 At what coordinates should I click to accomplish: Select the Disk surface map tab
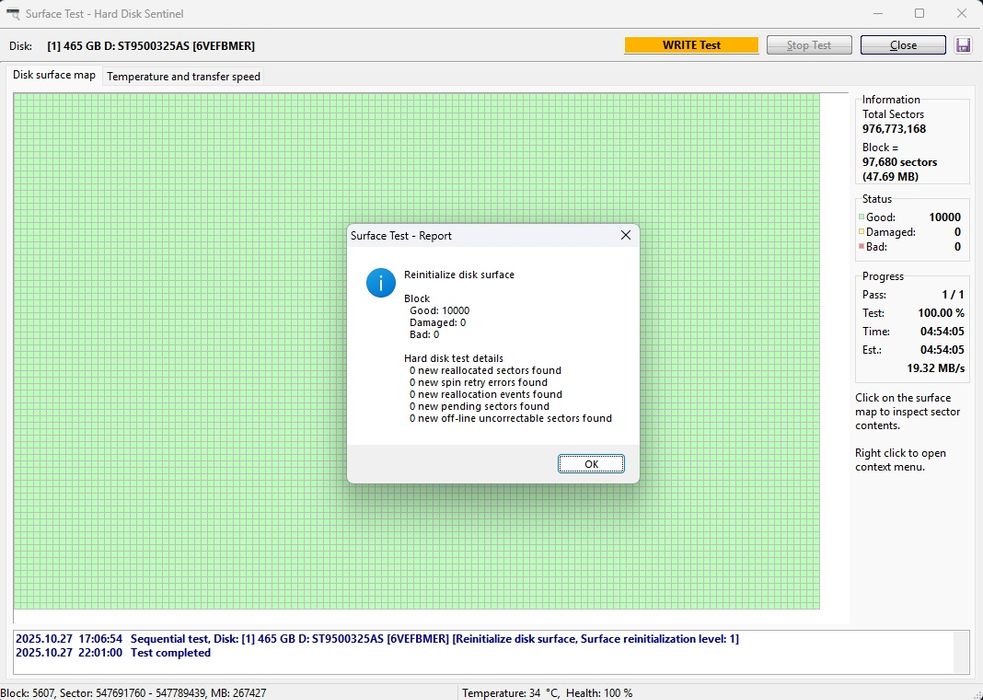pos(54,75)
